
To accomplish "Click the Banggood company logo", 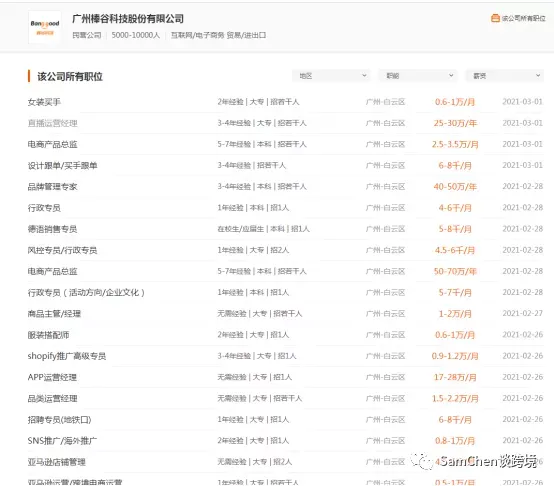I will click(x=45, y=27).
